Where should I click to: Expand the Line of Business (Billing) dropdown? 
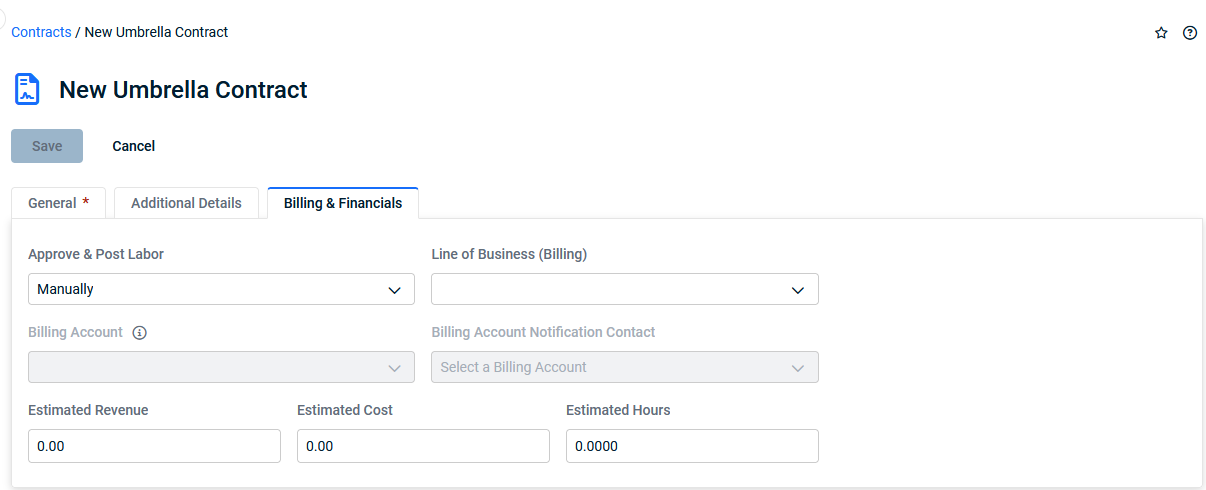[624, 289]
